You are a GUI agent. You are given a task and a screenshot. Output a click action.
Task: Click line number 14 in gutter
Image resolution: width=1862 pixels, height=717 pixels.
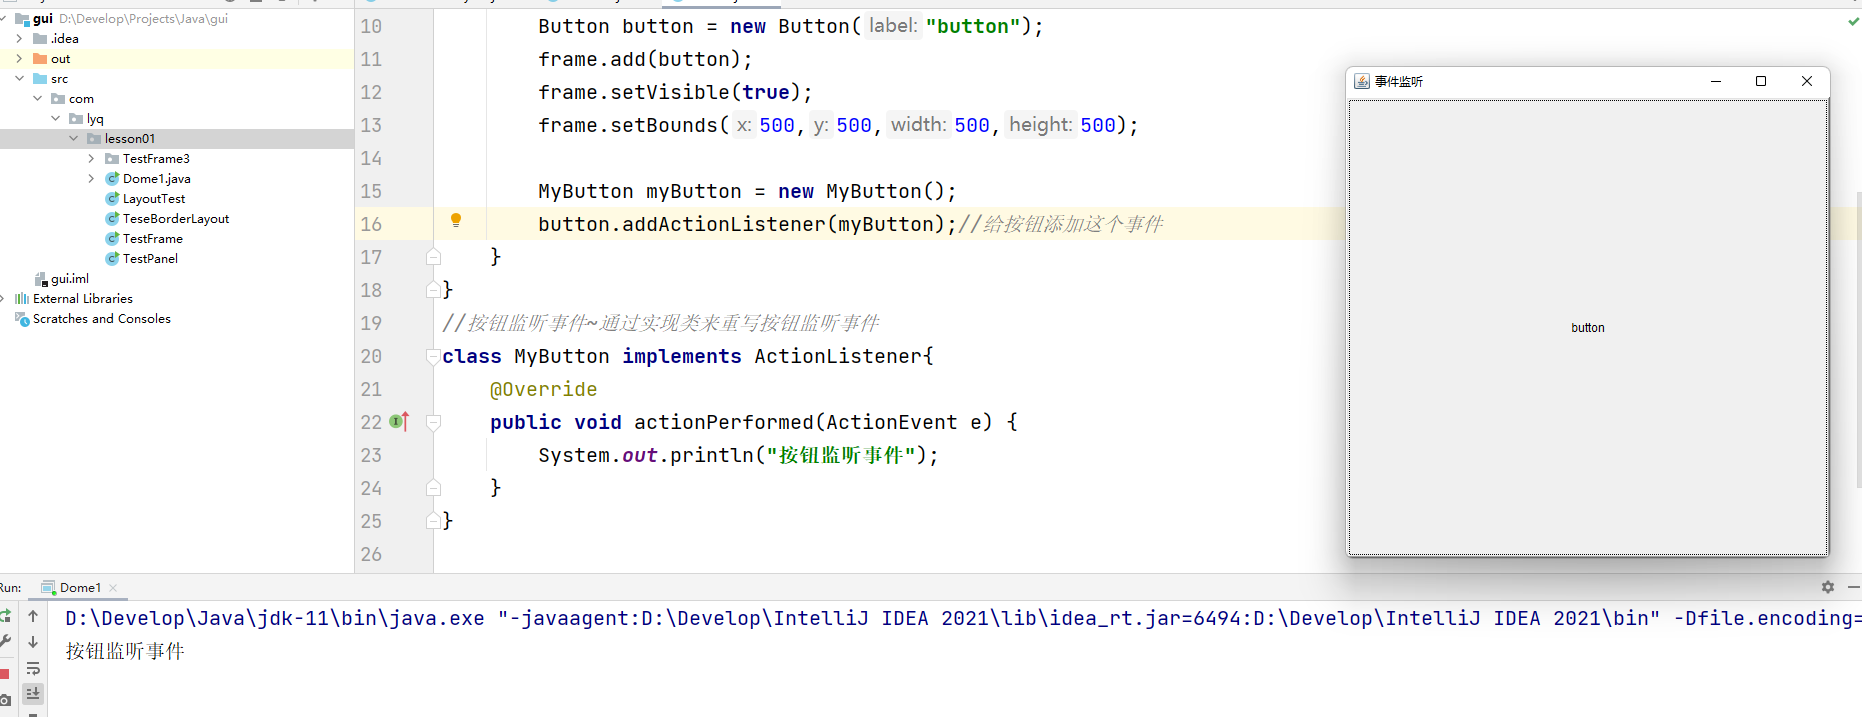[x=371, y=158]
